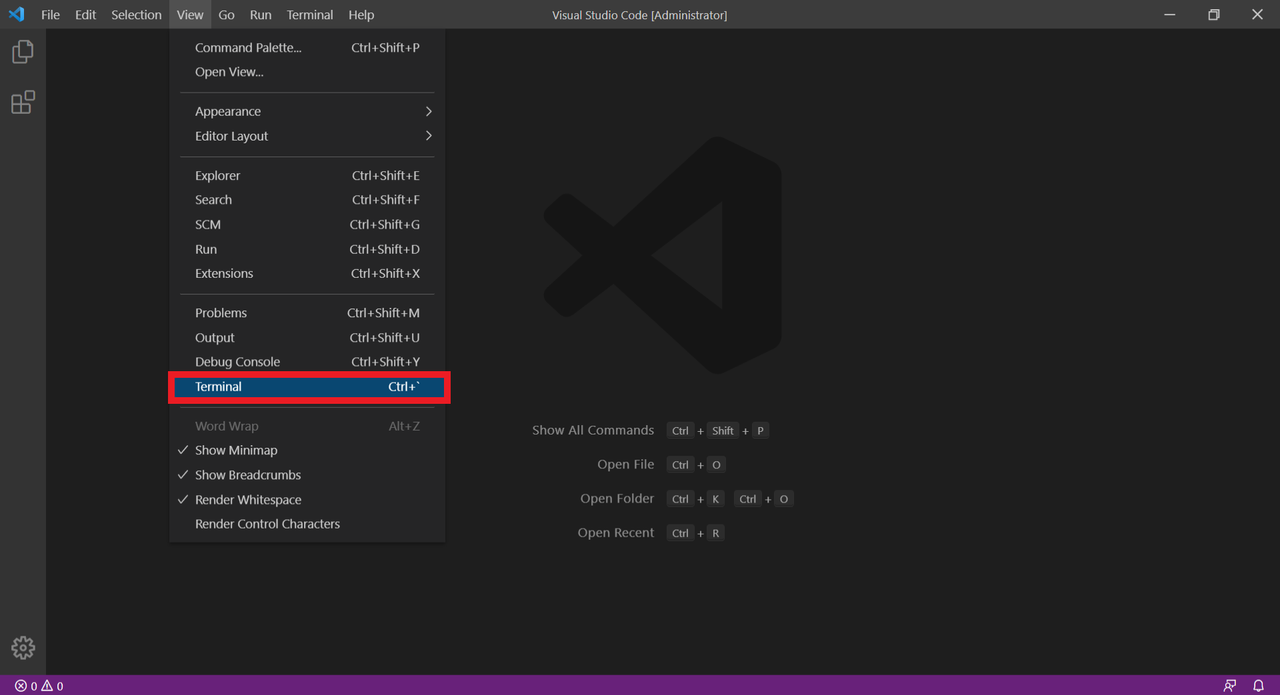Select Terminal entry in the View dropdown
Screen dimensions: 1280x695
308,387
